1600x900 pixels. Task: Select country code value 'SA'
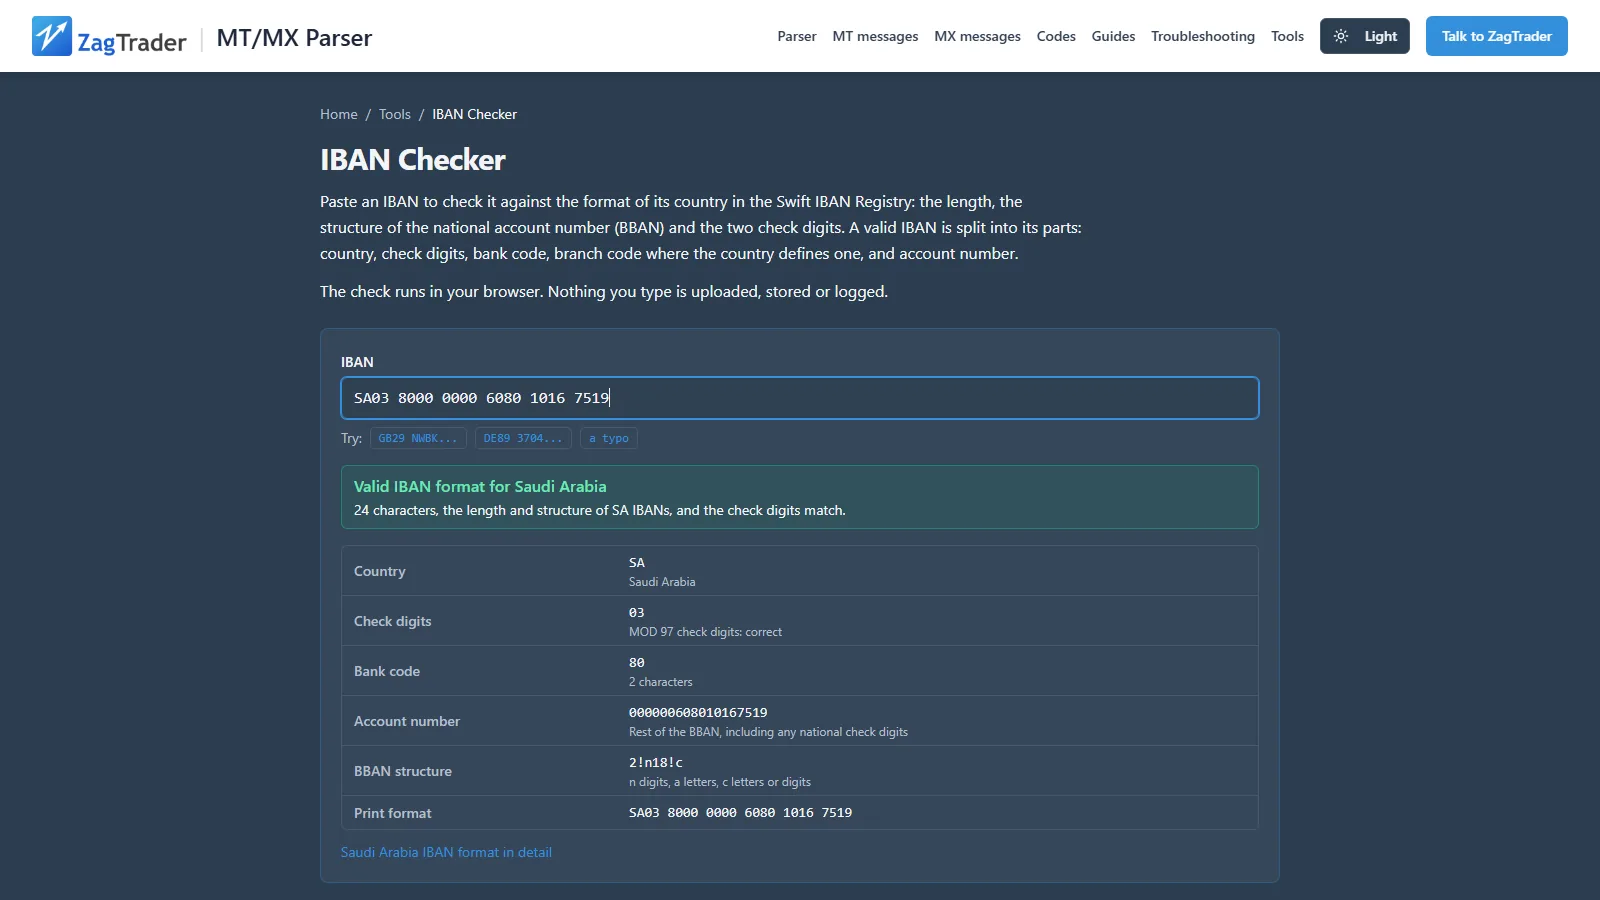[637, 562]
